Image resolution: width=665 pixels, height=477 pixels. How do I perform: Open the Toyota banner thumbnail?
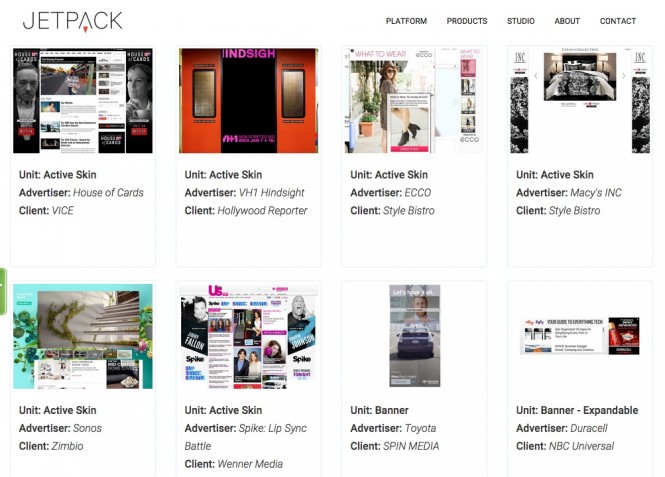415,335
